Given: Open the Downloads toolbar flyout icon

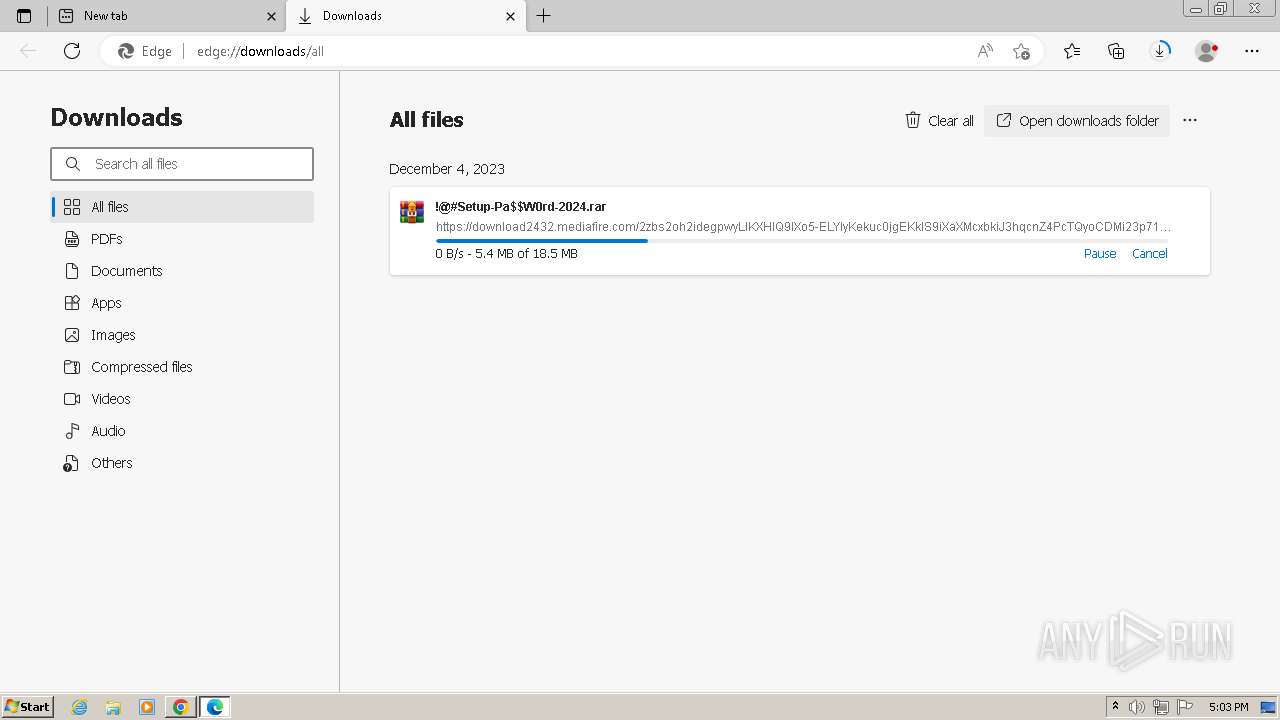Looking at the screenshot, I should (1160, 51).
